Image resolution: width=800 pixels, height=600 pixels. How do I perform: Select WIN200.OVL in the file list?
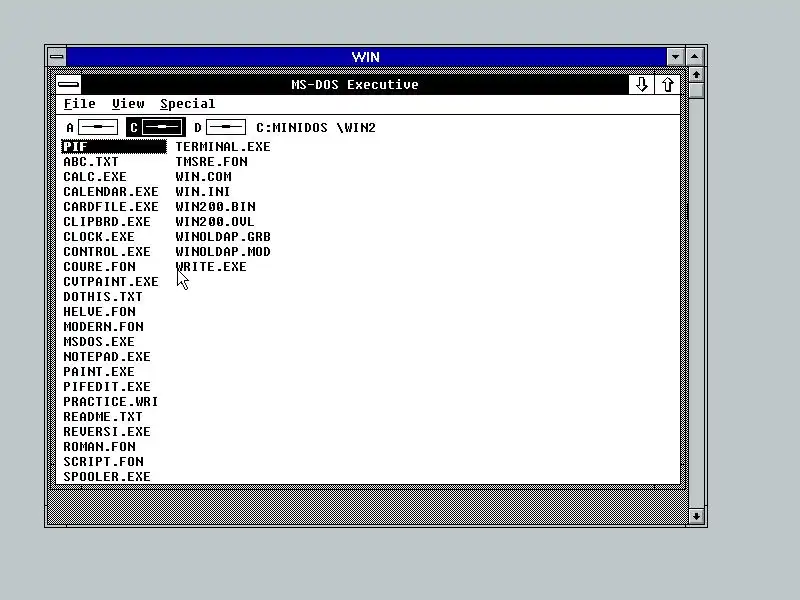pyautogui.click(x=215, y=222)
